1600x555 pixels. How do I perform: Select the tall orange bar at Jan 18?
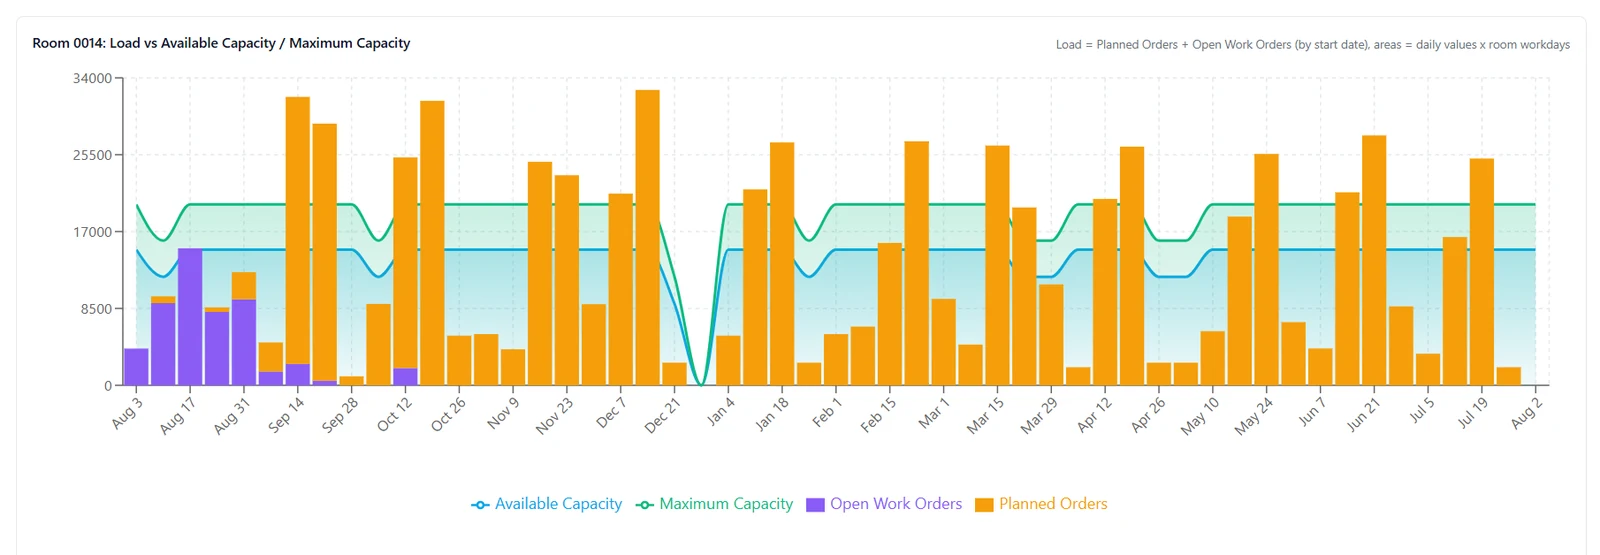(782, 264)
